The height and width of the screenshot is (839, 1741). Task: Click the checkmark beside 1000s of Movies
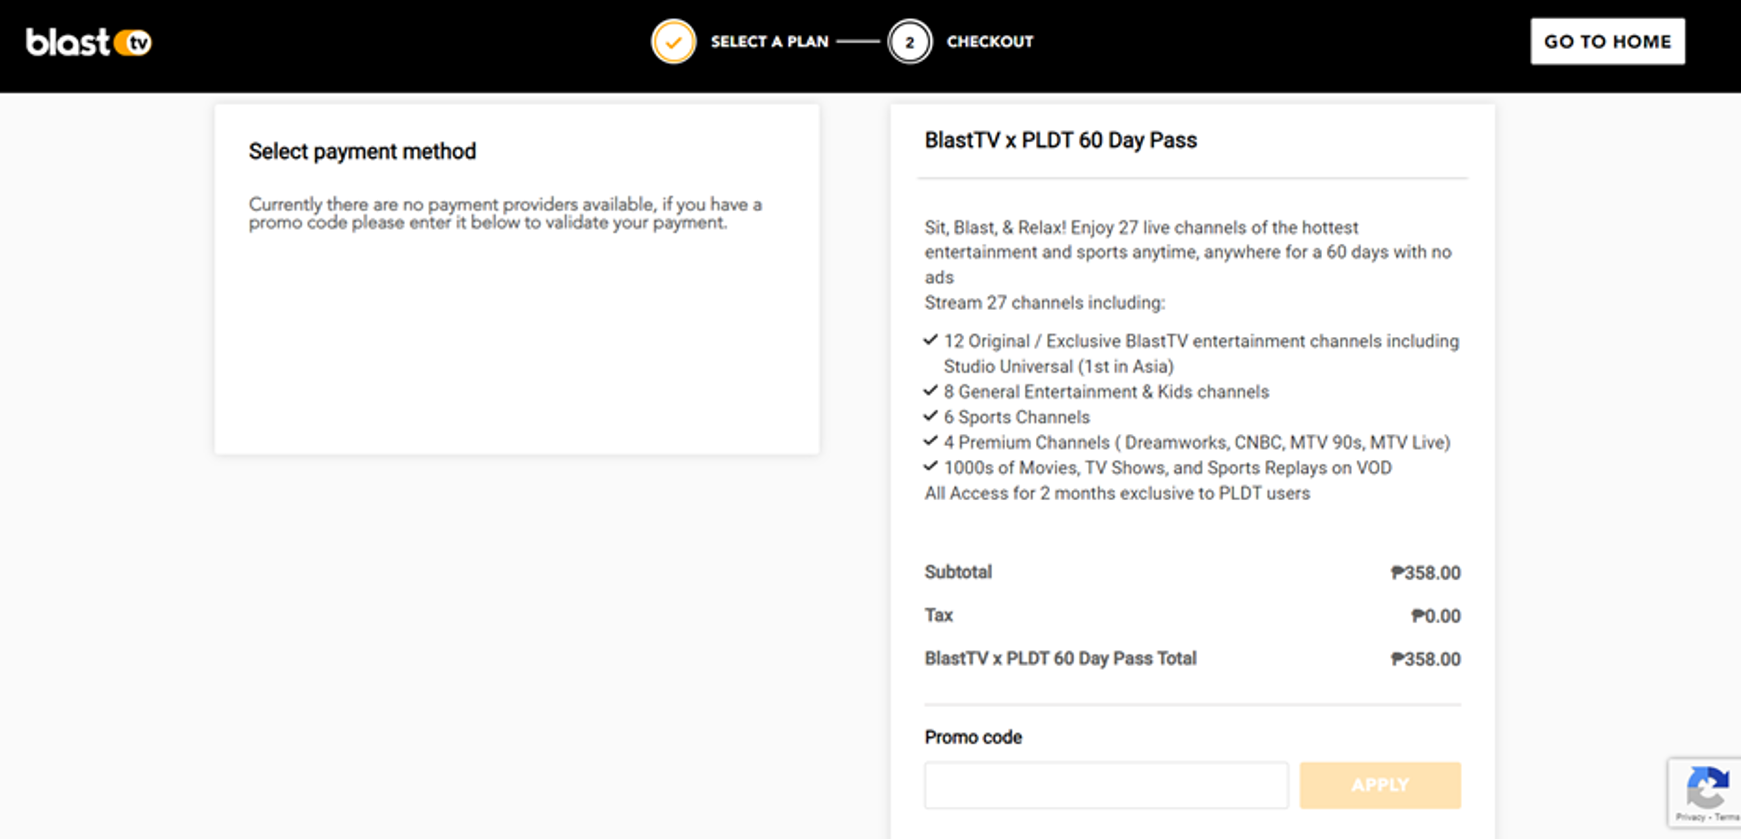[x=931, y=466]
